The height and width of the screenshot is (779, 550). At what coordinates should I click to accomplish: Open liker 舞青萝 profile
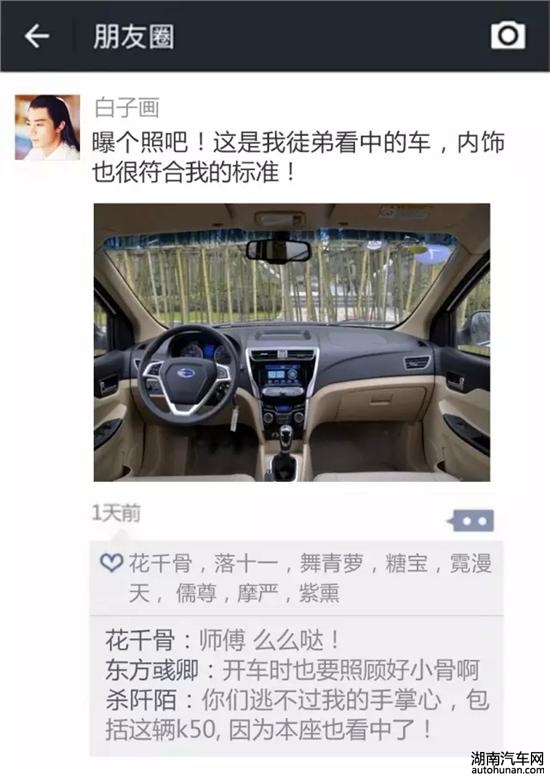point(331,563)
